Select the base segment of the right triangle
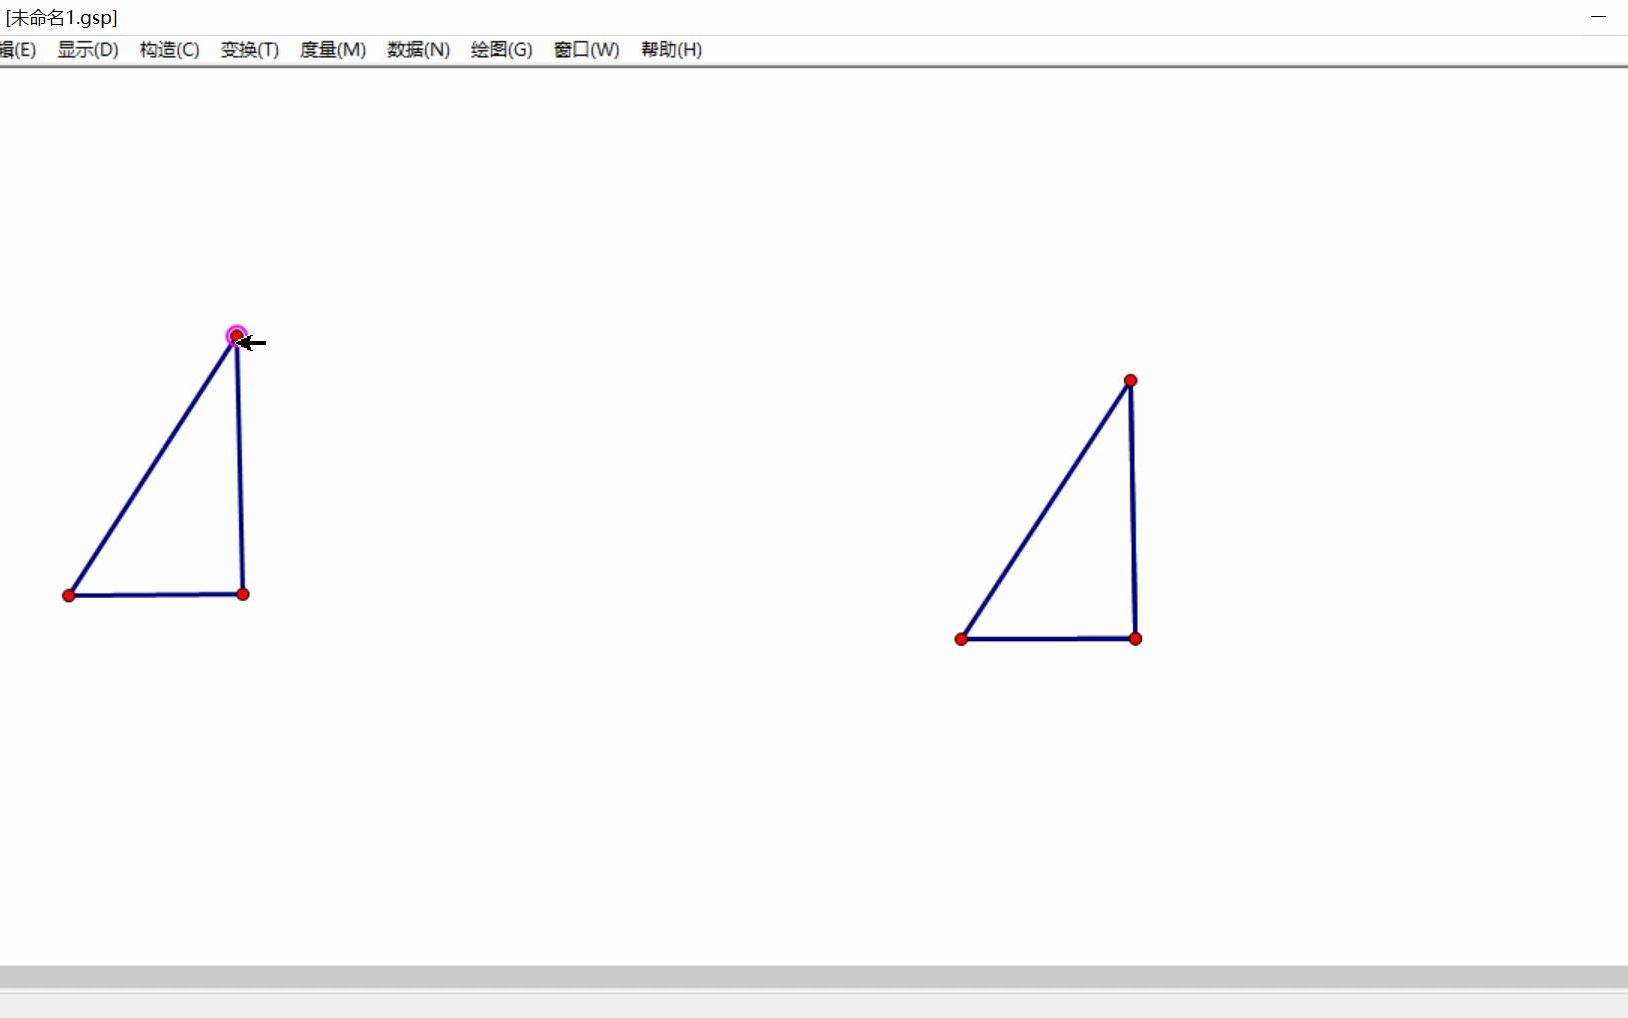This screenshot has width=1628, height=1018. (x=1050, y=638)
